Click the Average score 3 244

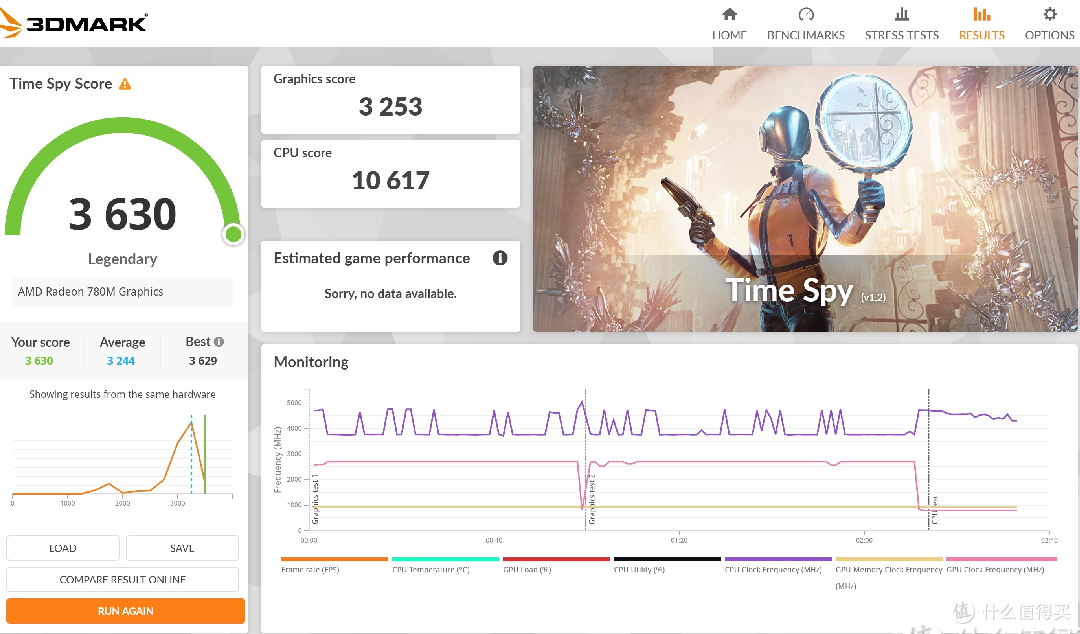121,360
